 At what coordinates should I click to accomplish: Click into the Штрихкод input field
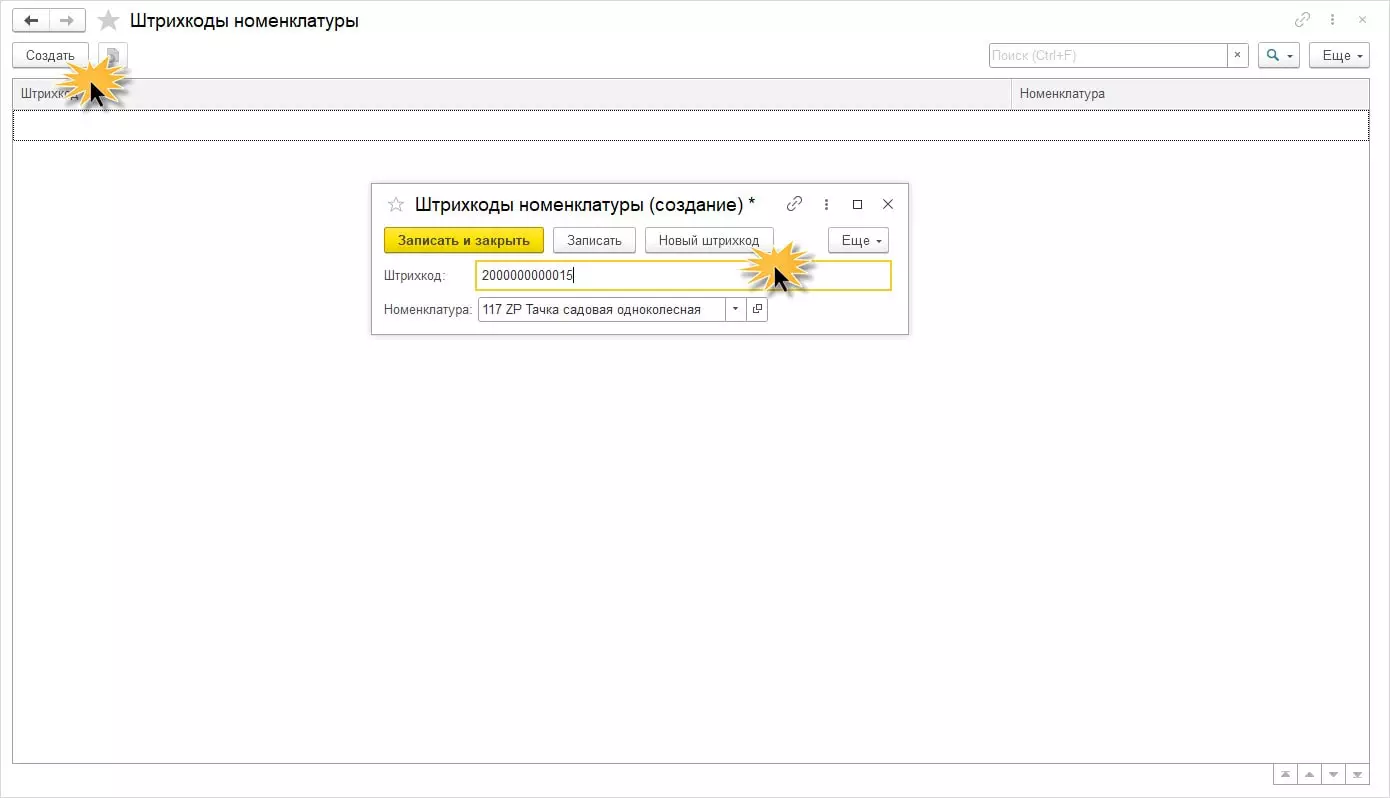point(683,275)
